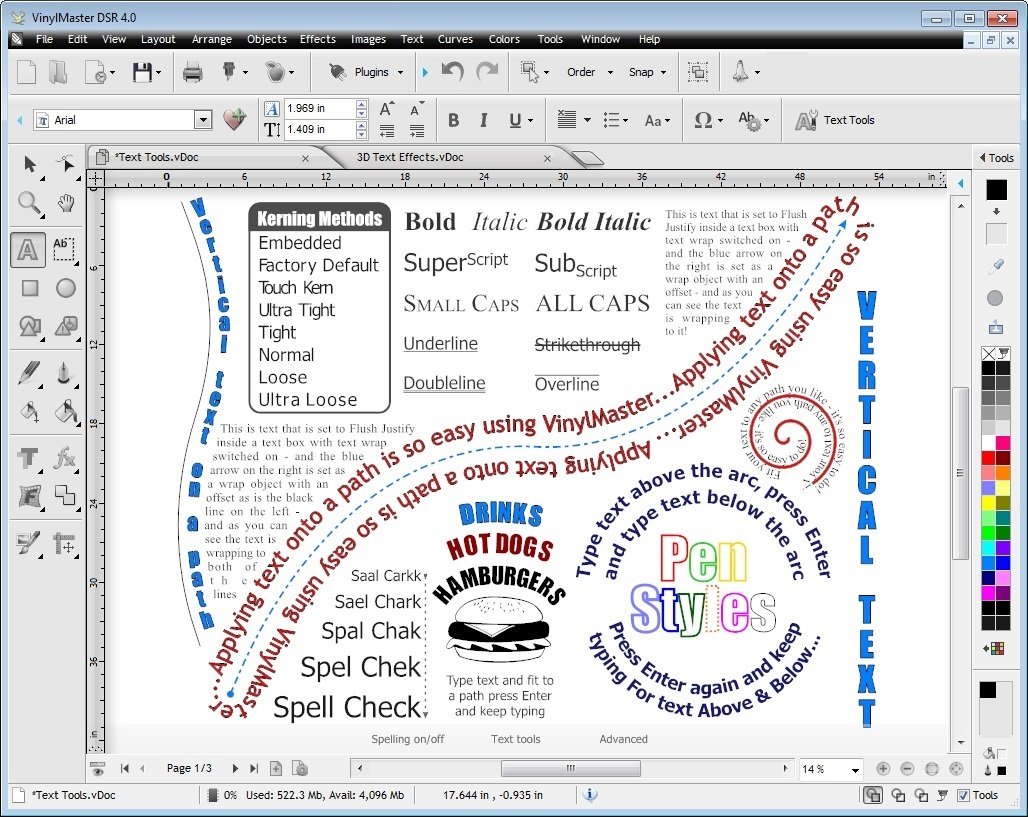Click the Print icon in toolbar
Screen dimensions: 1028x817
pyautogui.click(x=192, y=72)
